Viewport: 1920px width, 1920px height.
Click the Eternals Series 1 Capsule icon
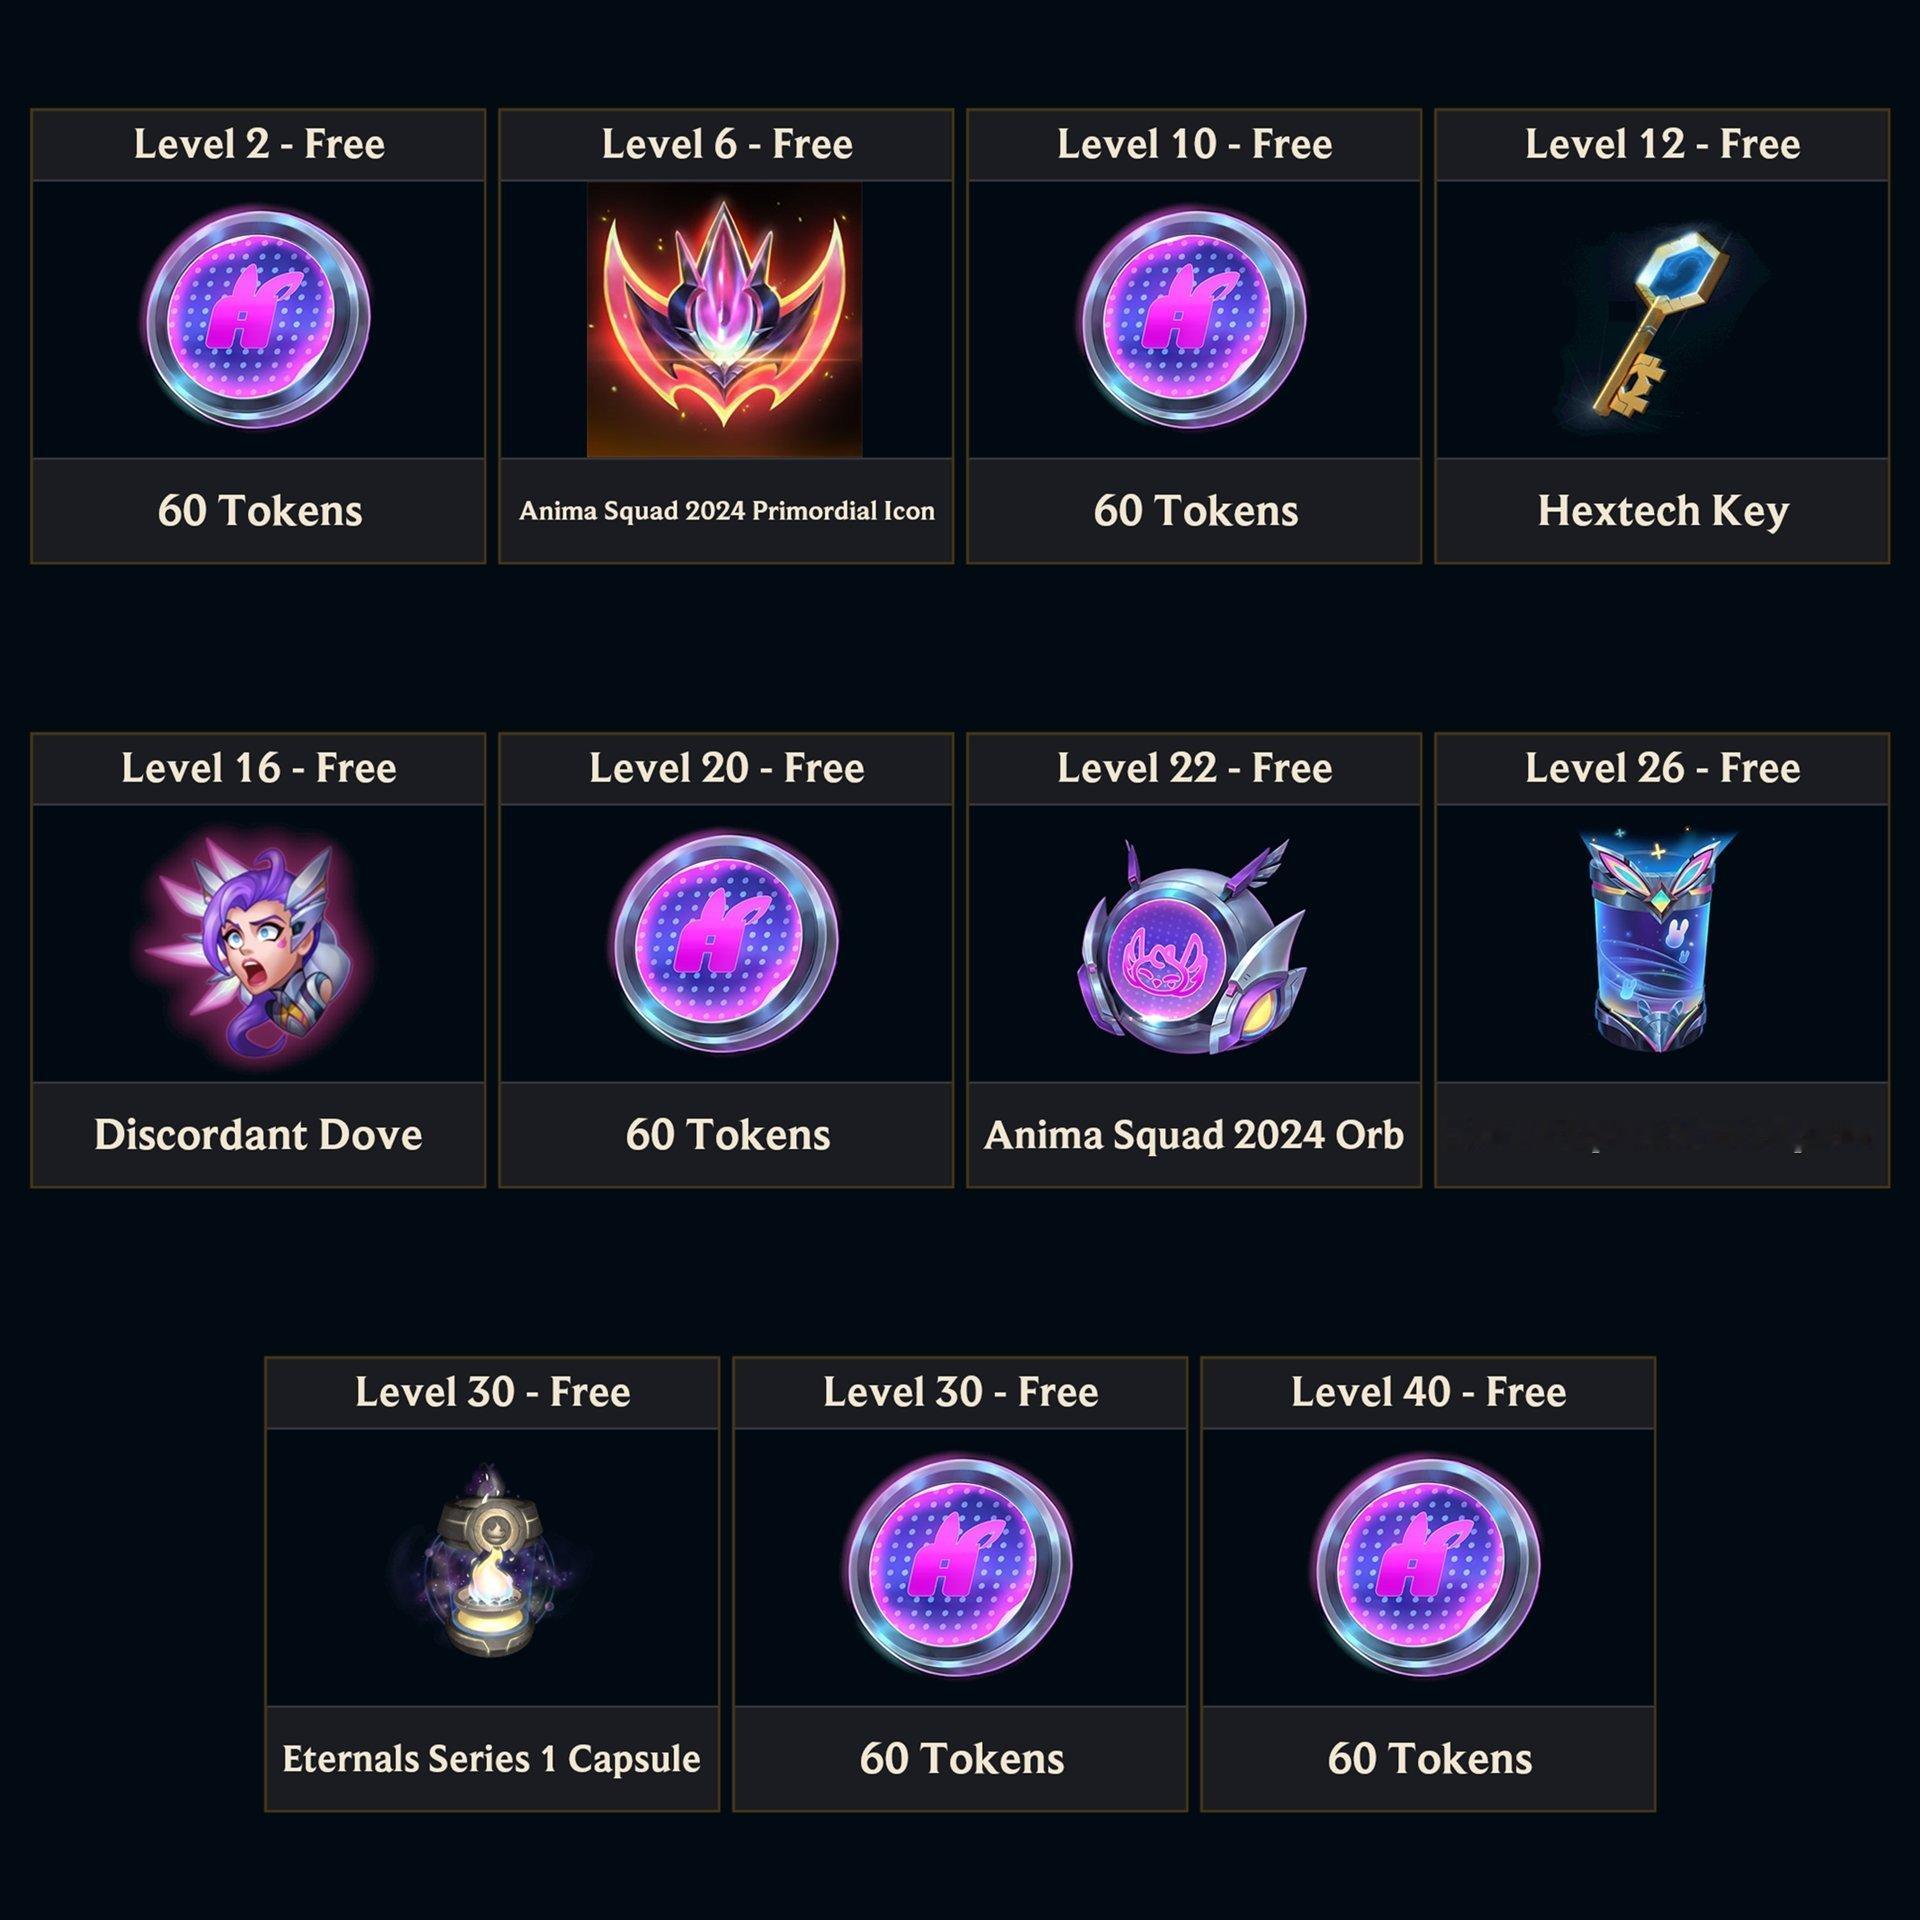tap(490, 1567)
